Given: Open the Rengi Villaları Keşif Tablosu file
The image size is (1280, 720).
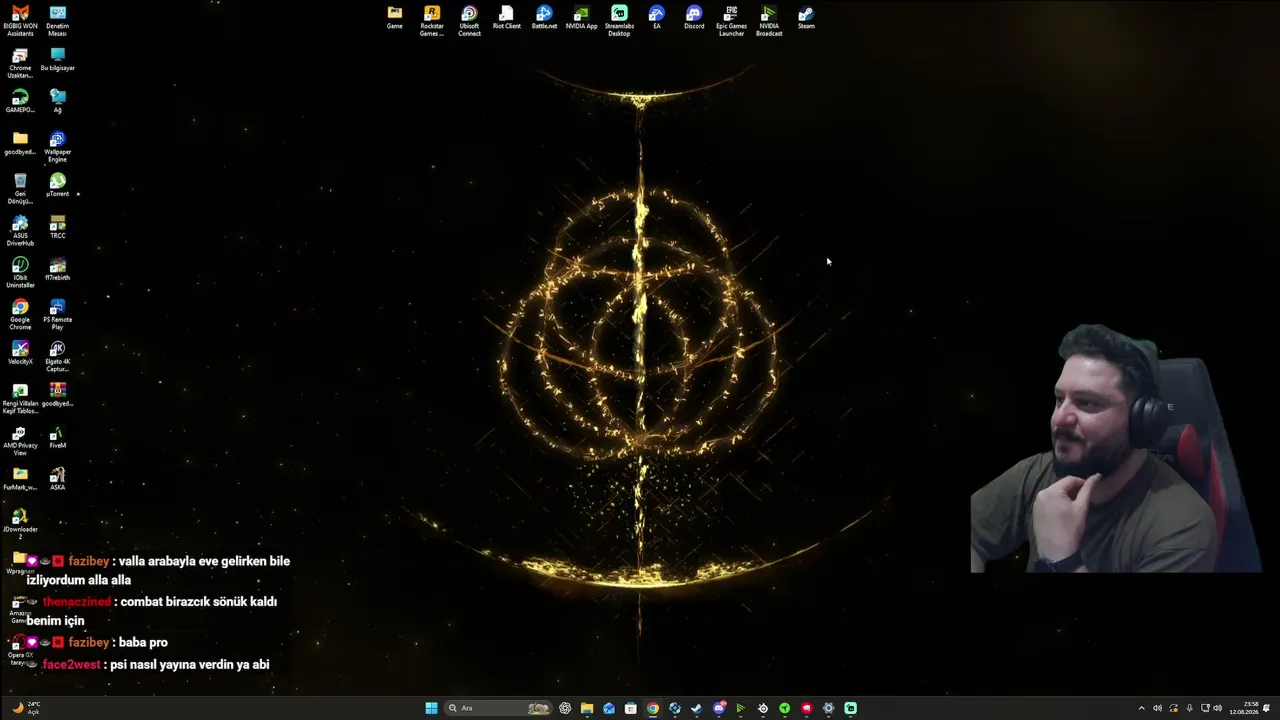Looking at the screenshot, I should [20, 398].
